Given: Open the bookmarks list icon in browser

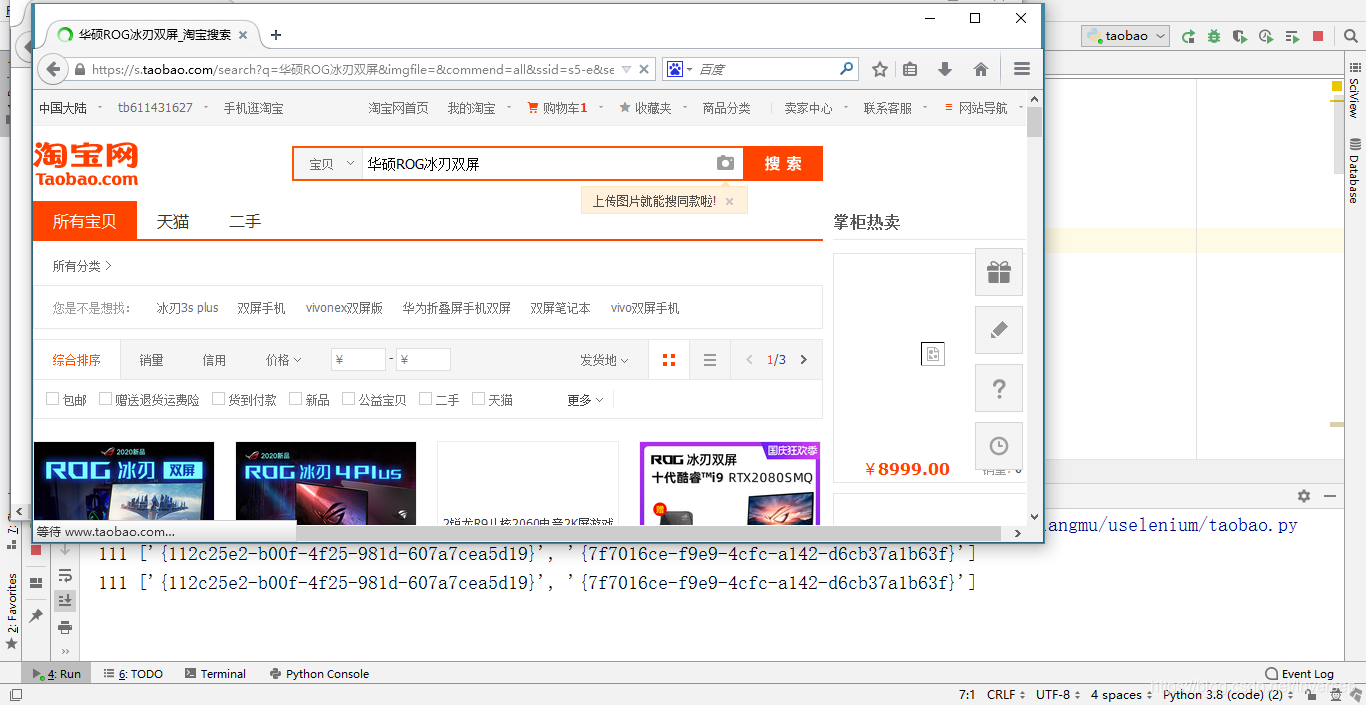Looking at the screenshot, I should tap(910, 69).
